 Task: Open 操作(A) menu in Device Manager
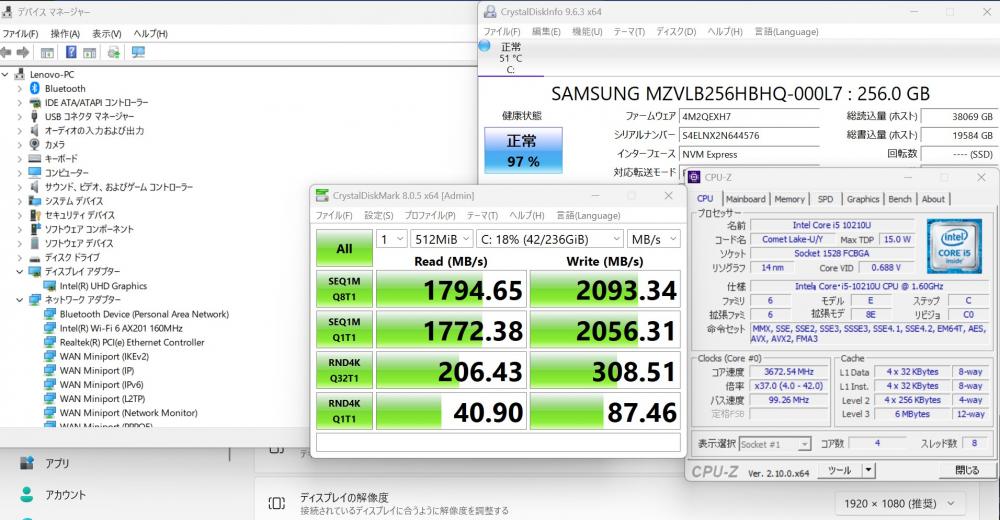pyautogui.click(x=65, y=34)
